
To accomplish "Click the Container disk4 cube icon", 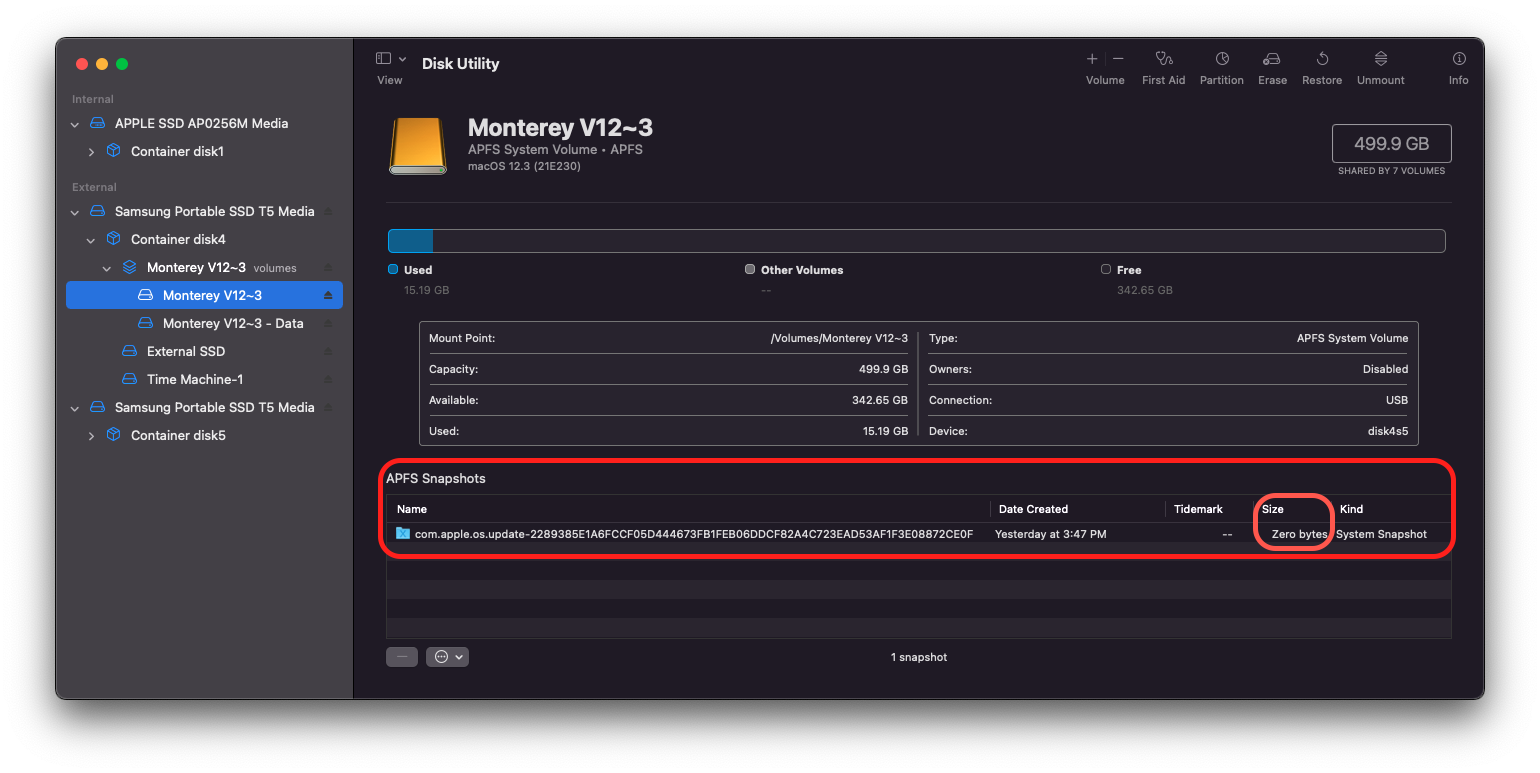I will [x=113, y=240].
